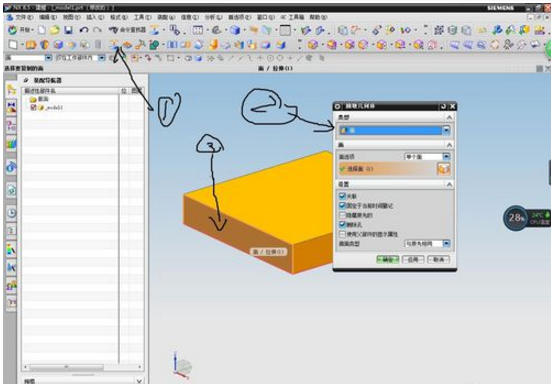This screenshot has width=551, height=384.
Task: Click the New file blank page icon
Action: point(42,30)
